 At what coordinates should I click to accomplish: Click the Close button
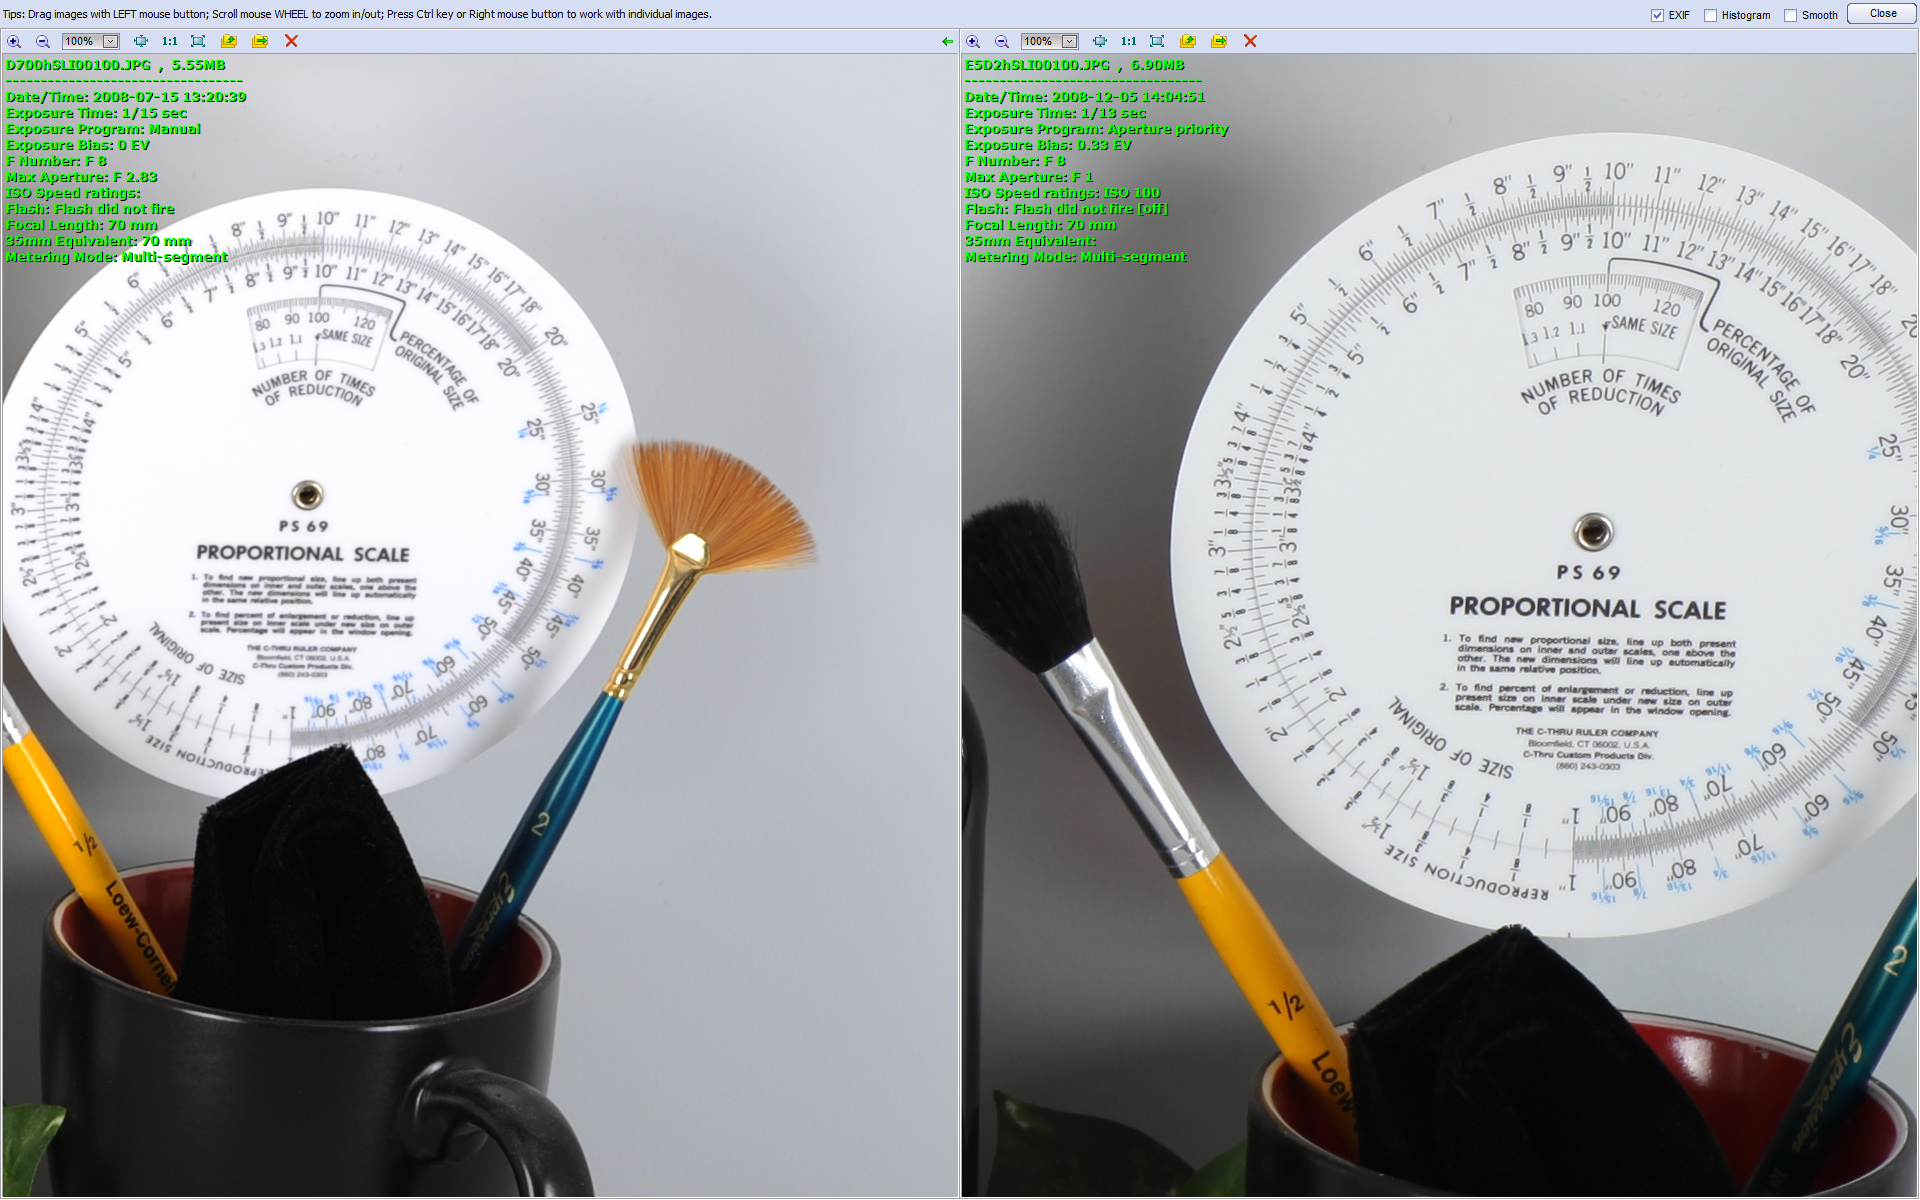pos(1882,14)
